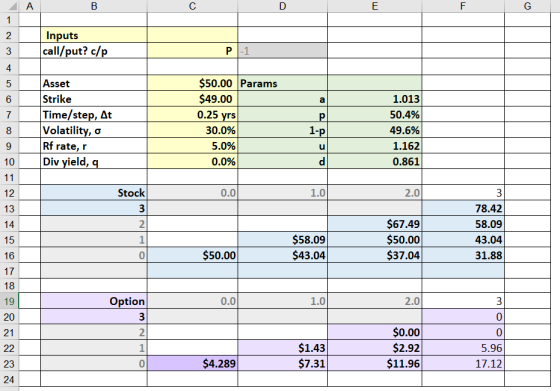Select row 19 header
This screenshot has height=391, width=560.
9,301
